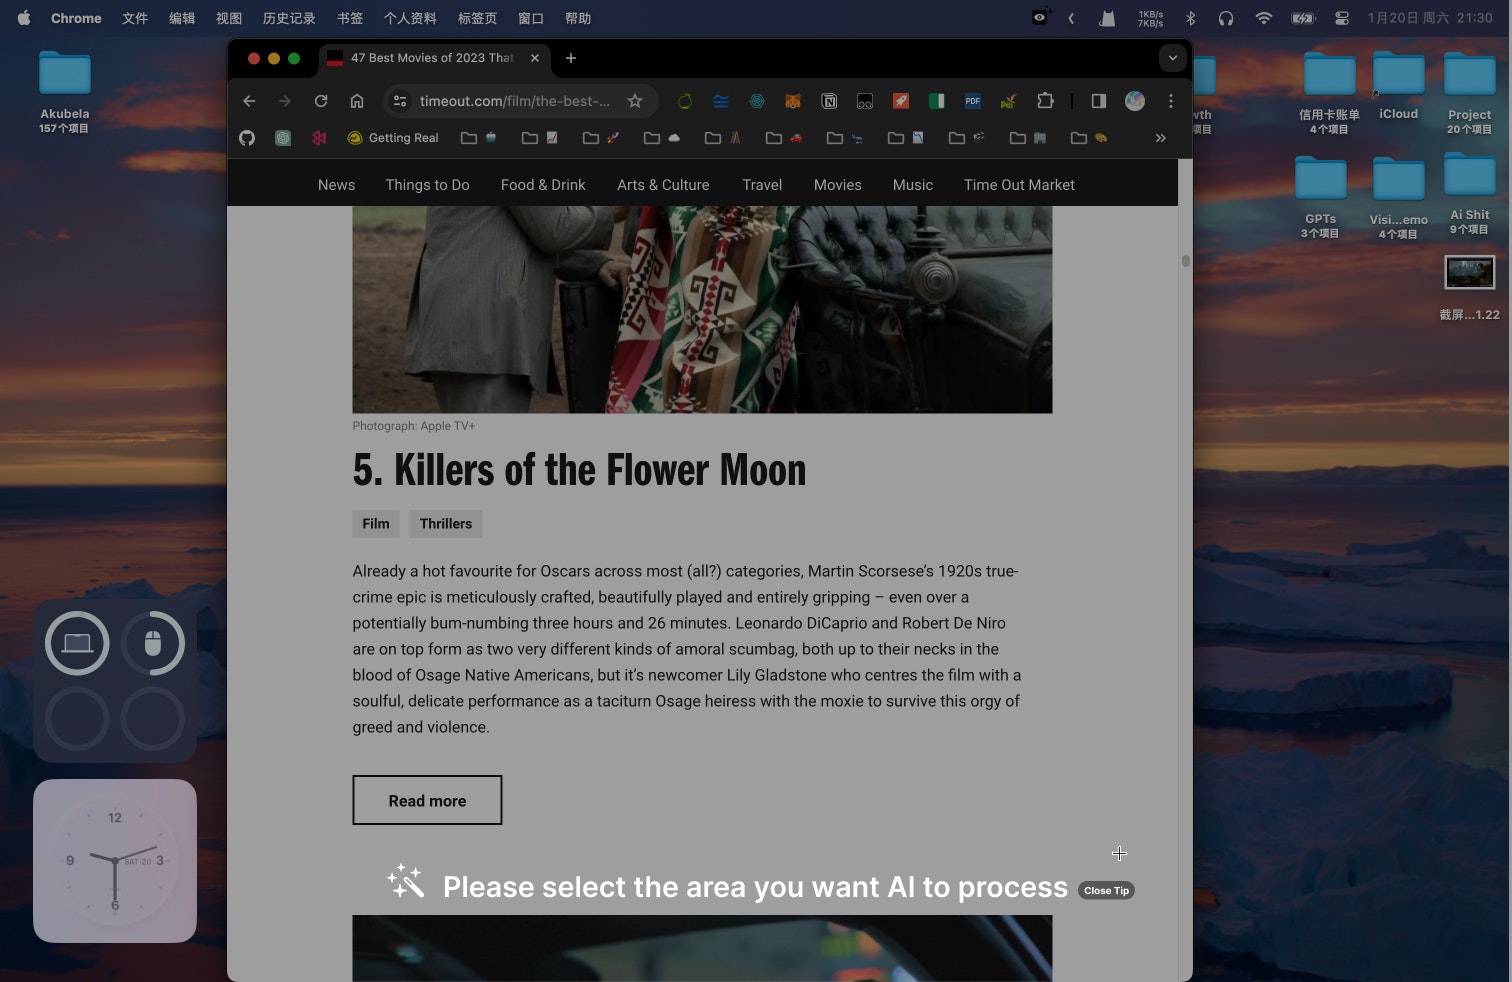Open the Wi-Fi status menu
The height and width of the screenshot is (982, 1512).
click(x=1264, y=18)
